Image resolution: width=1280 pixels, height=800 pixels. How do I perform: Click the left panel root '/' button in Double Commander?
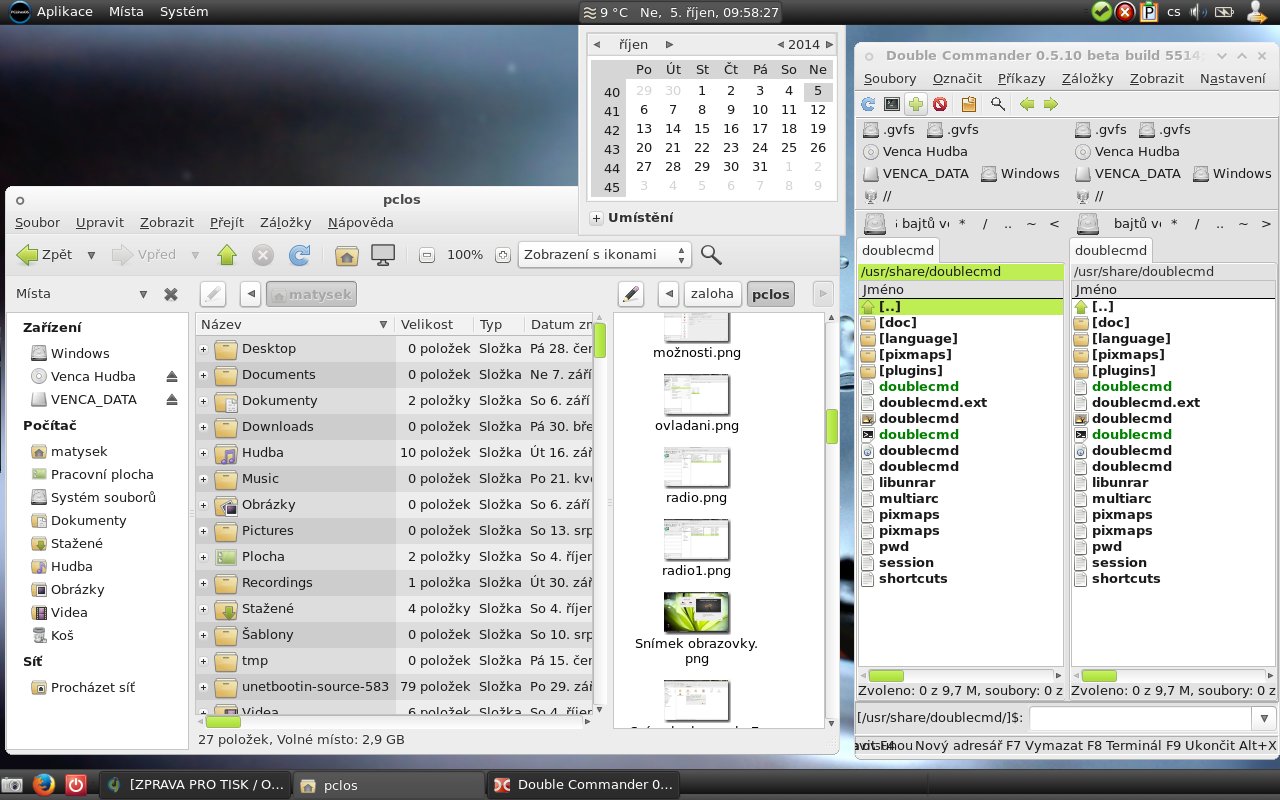click(x=985, y=224)
